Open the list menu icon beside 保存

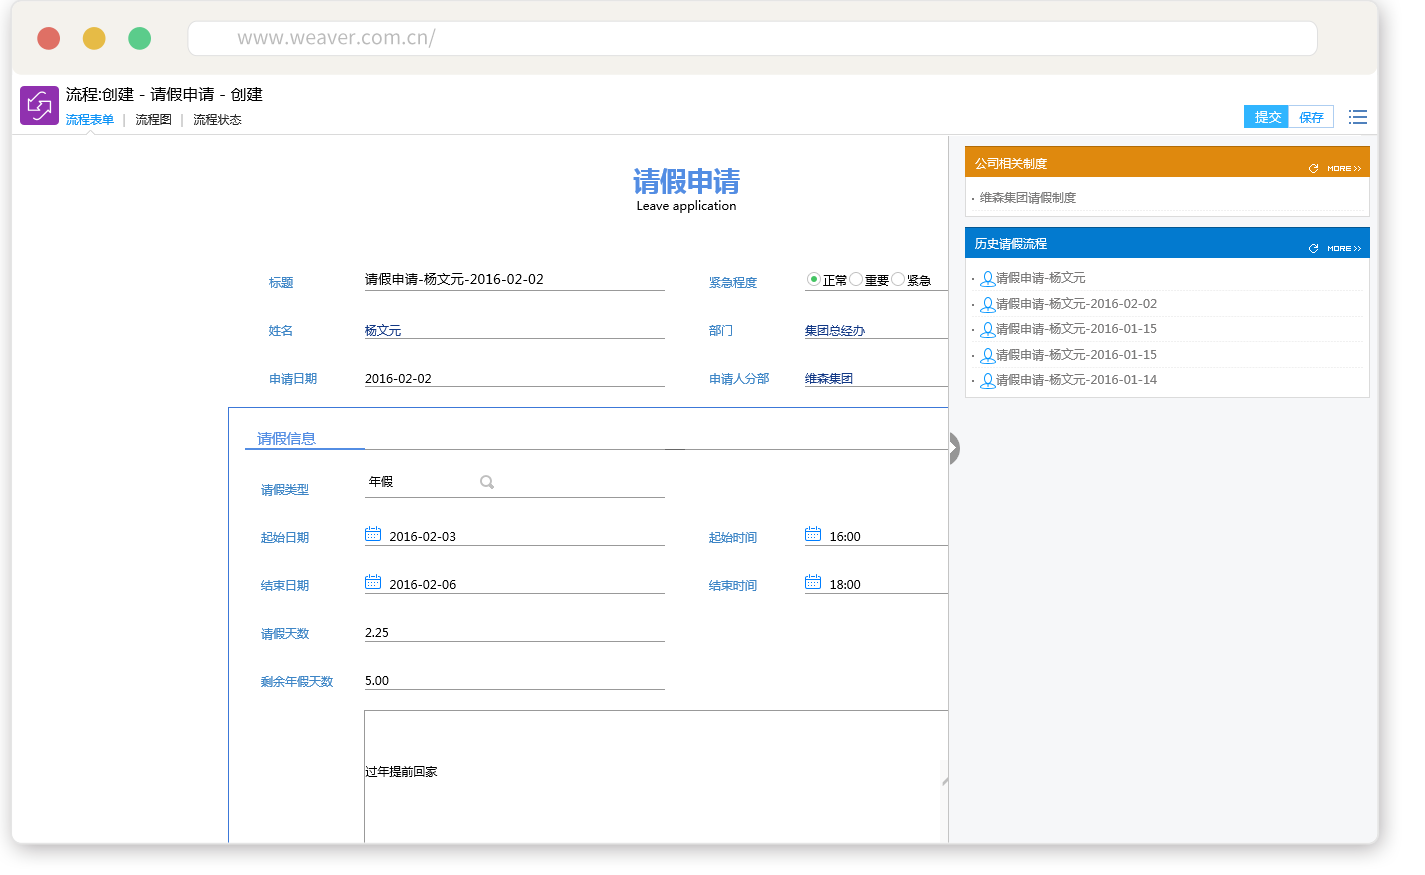click(1357, 118)
